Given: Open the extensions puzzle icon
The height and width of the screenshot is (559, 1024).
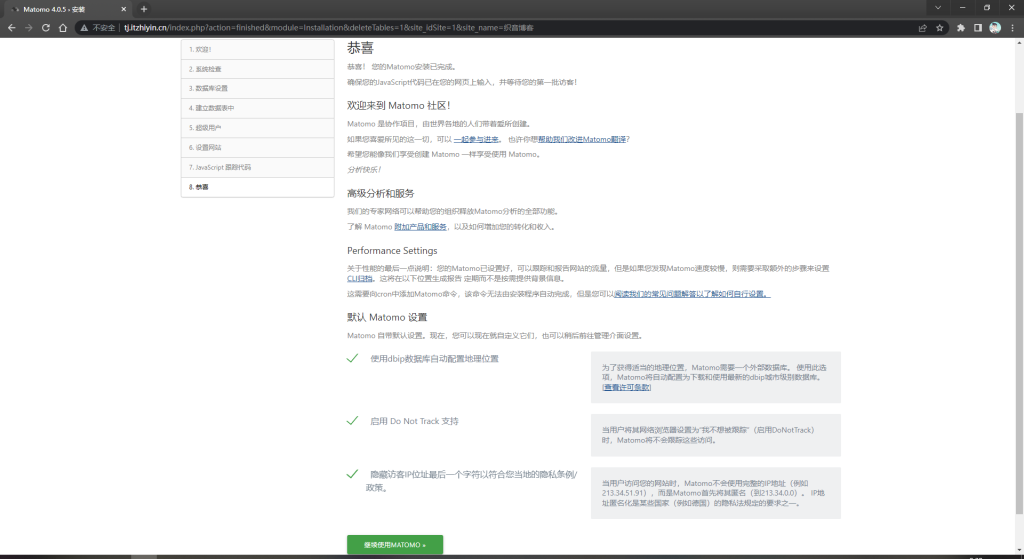Looking at the screenshot, I should pyautogui.click(x=961, y=27).
